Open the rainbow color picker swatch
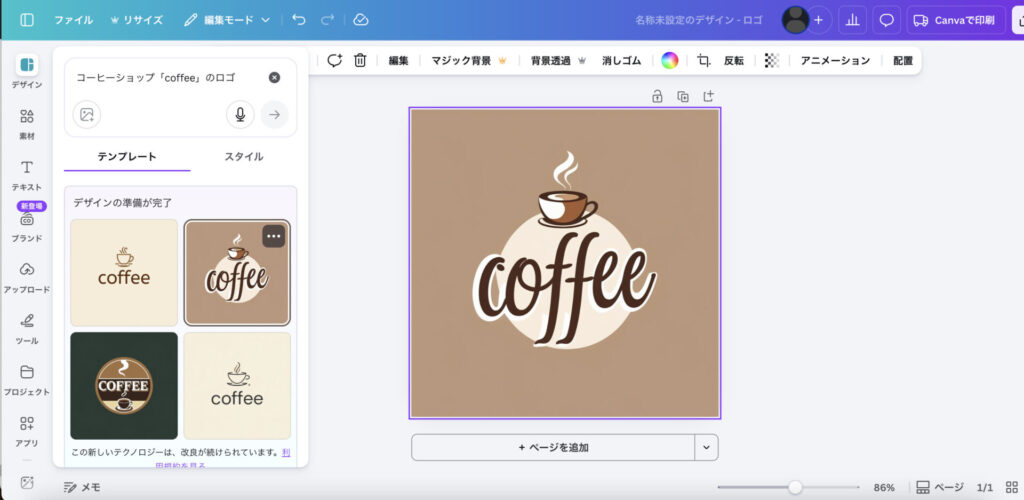Image resolution: width=1024 pixels, height=500 pixels. (669, 60)
